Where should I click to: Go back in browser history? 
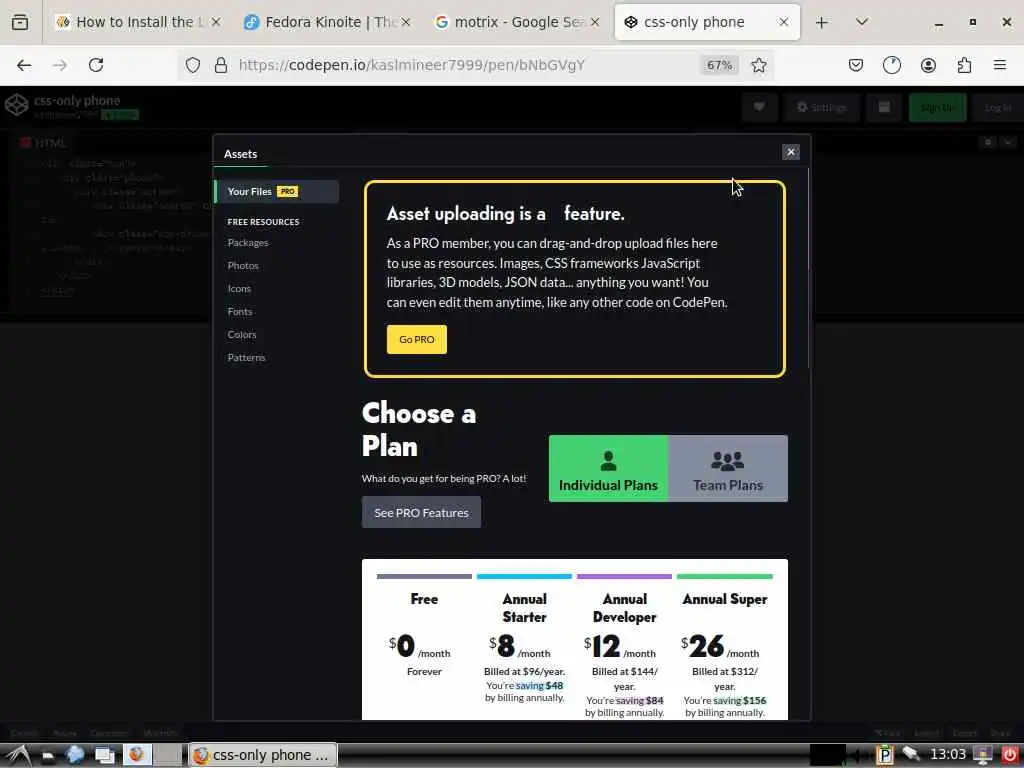[24, 65]
